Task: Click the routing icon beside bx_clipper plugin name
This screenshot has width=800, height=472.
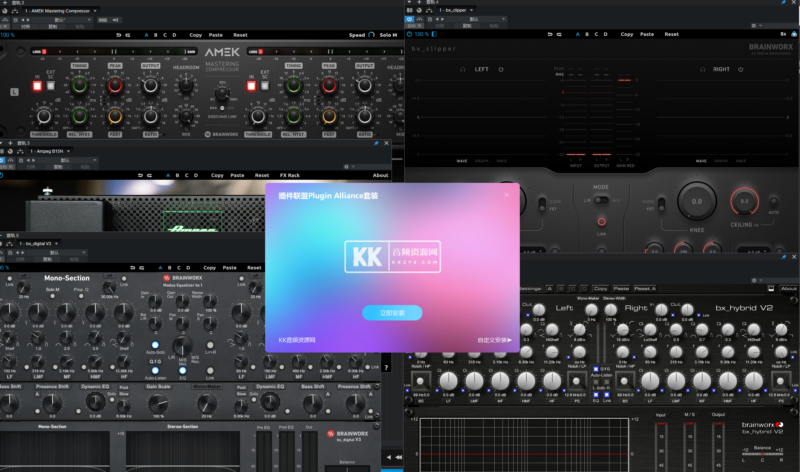Action: (429, 10)
